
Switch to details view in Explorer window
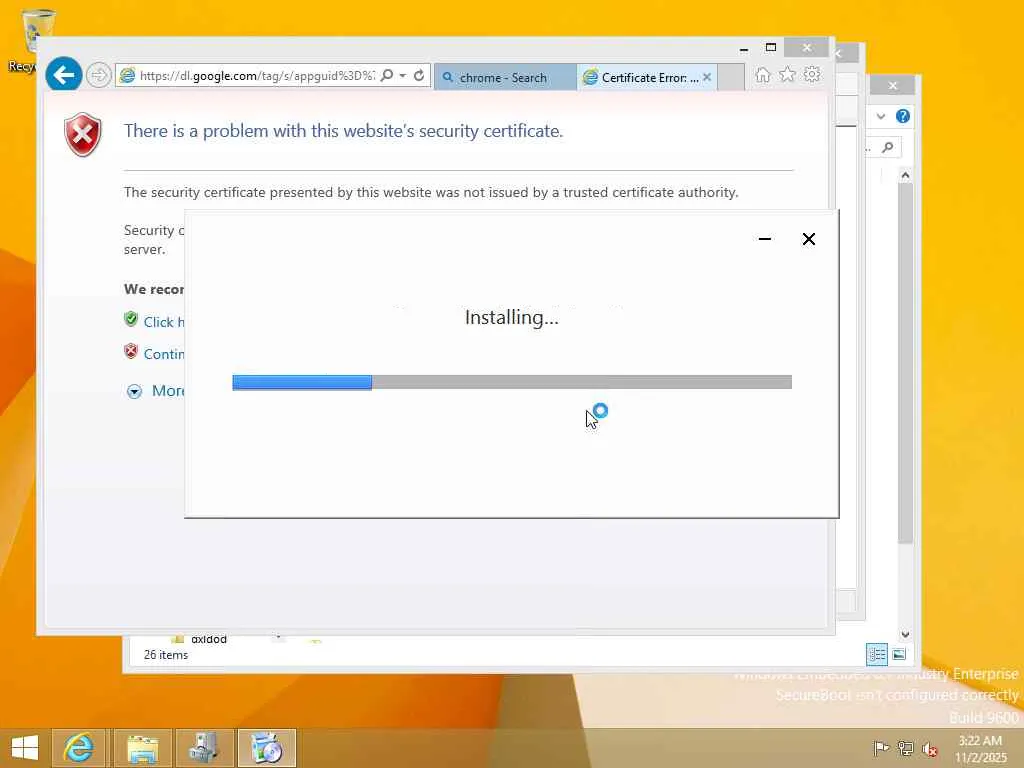[876, 654]
